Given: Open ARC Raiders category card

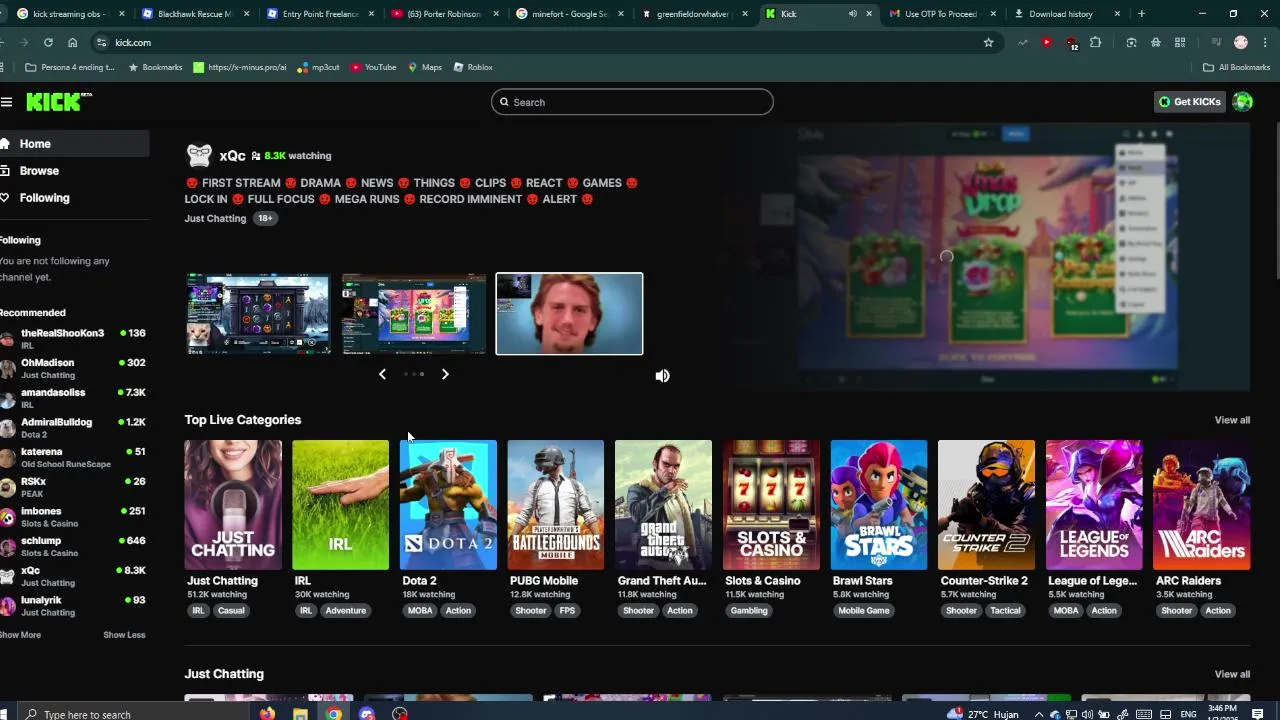Looking at the screenshot, I should coord(1202,505).
